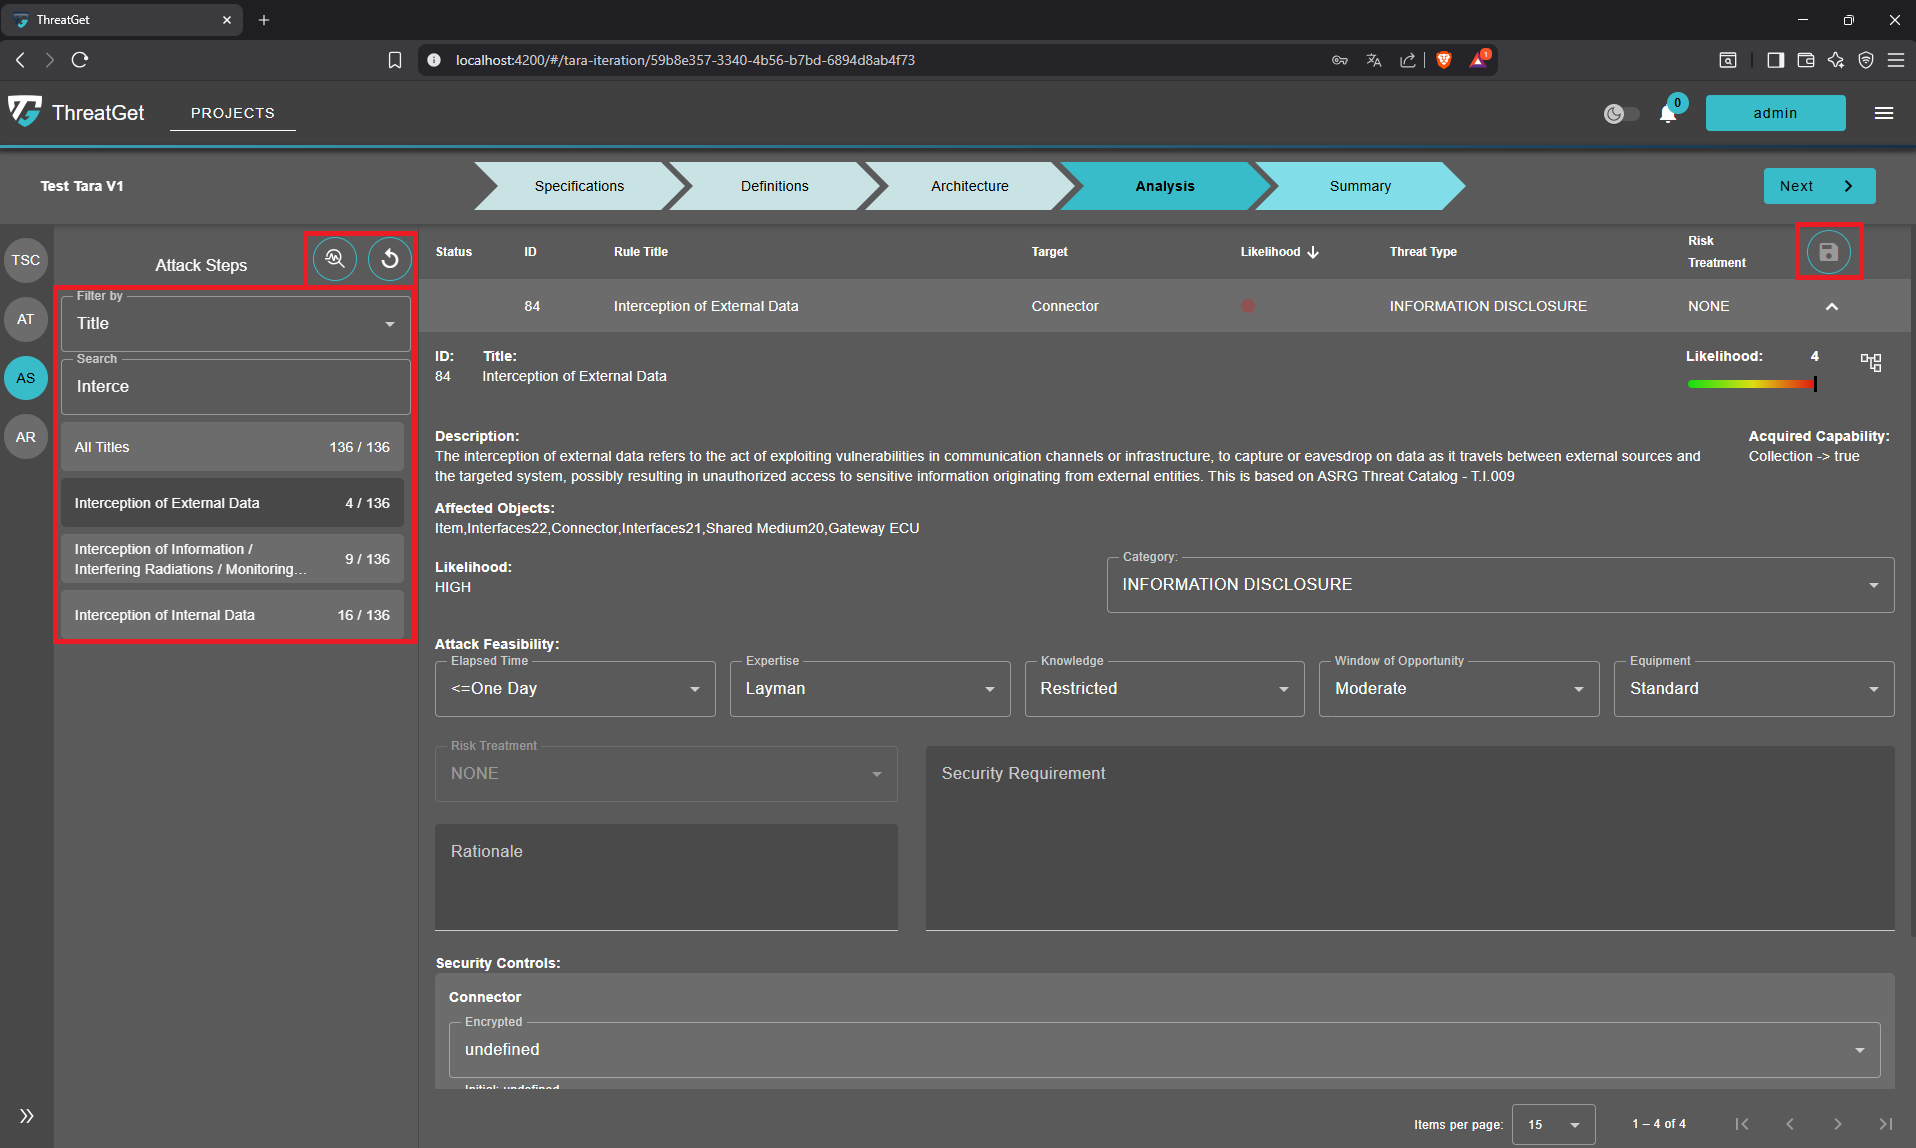Click the Likelihood gradient slider
Screen dimensions: 1916x1148
coord(1751,383)
